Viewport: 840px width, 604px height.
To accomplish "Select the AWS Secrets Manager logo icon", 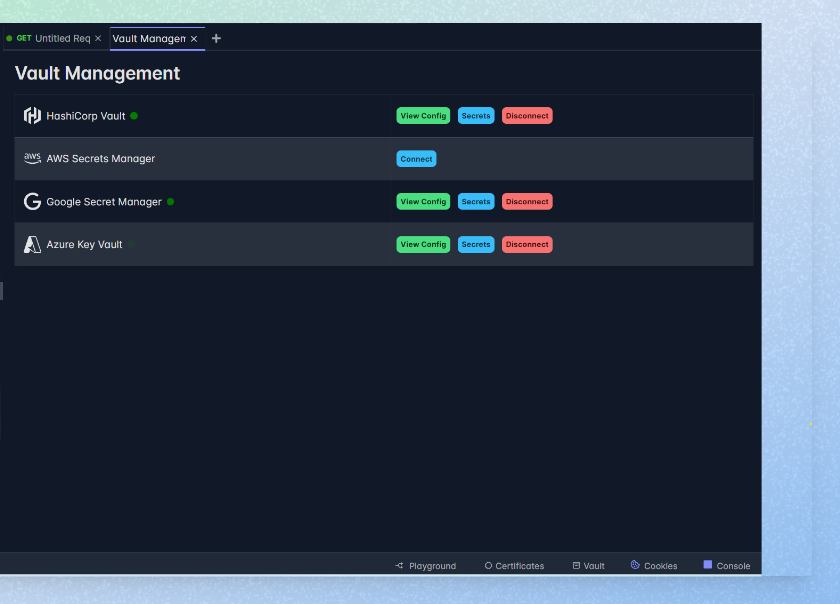I will [32, 158].
